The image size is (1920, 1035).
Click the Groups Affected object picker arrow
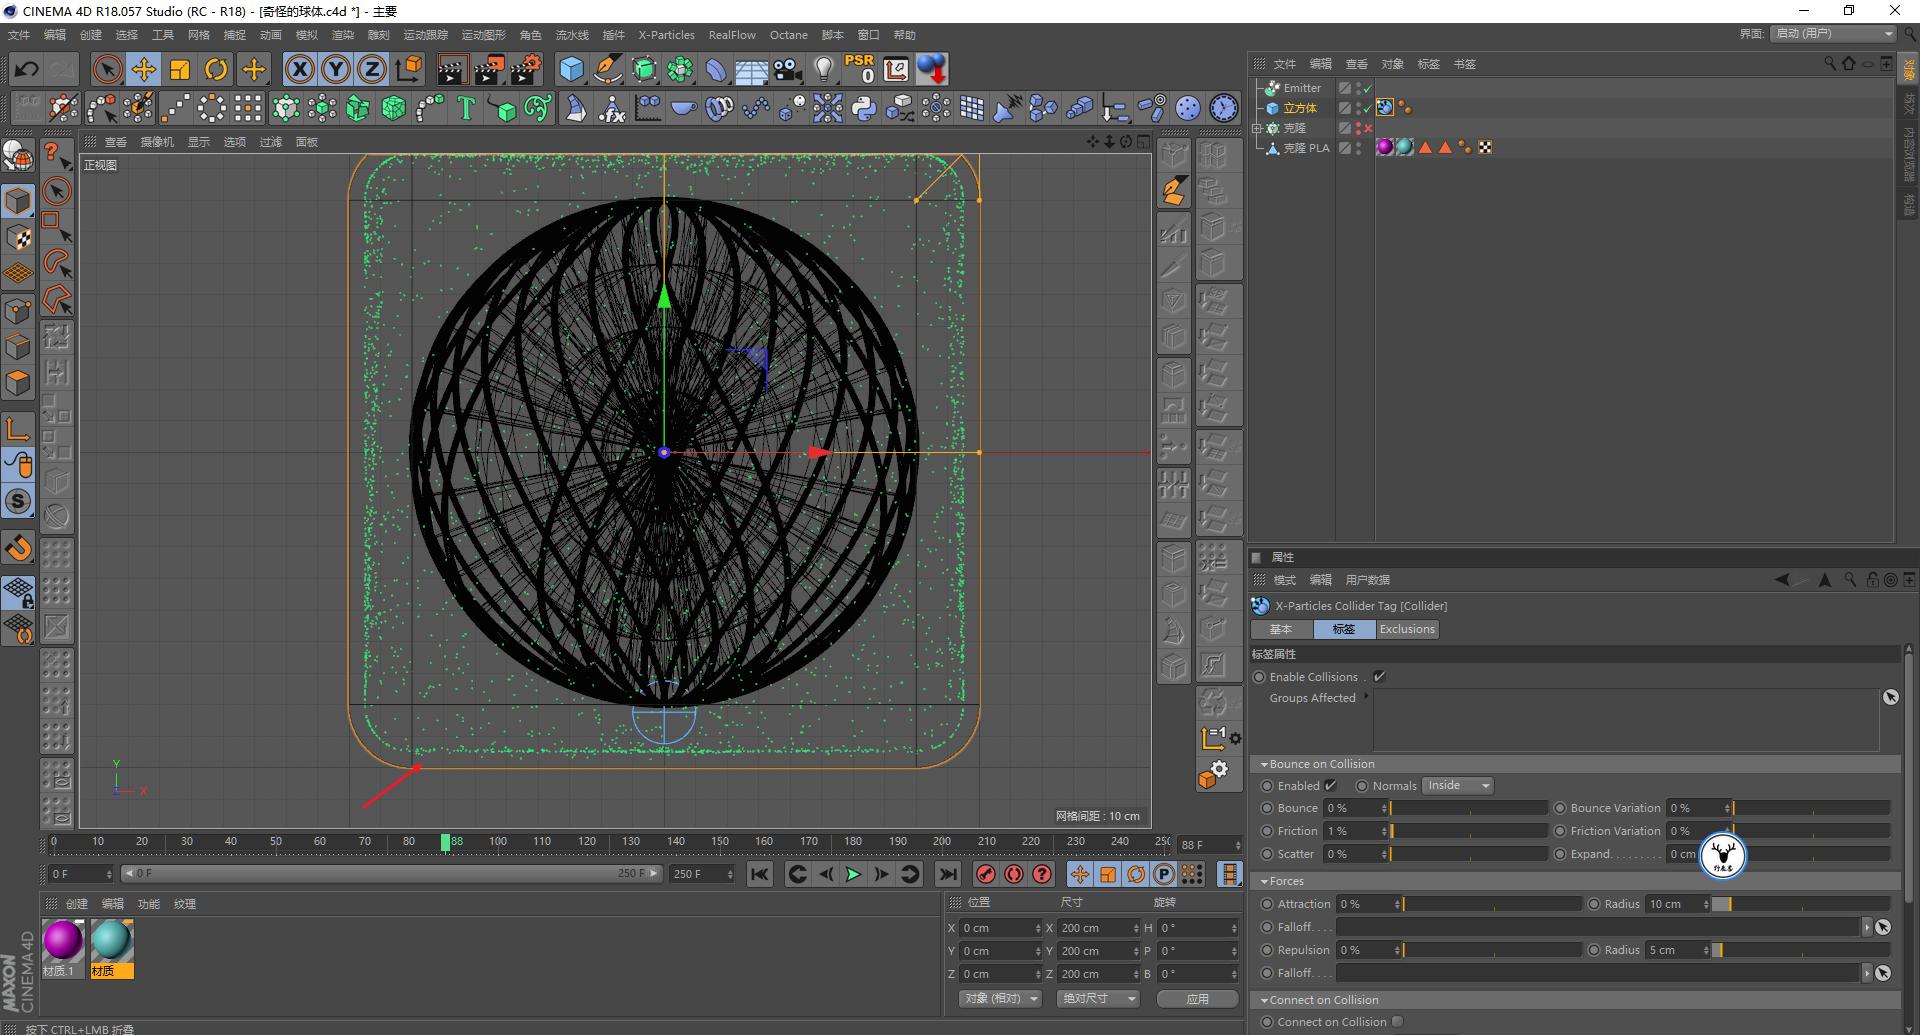(1890, 697)
